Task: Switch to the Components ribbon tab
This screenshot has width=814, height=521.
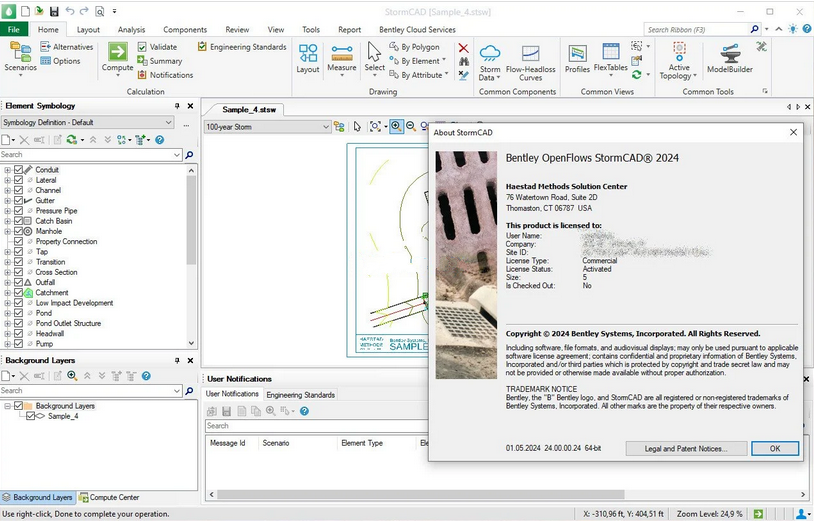Action: click(x=185, y=30)
